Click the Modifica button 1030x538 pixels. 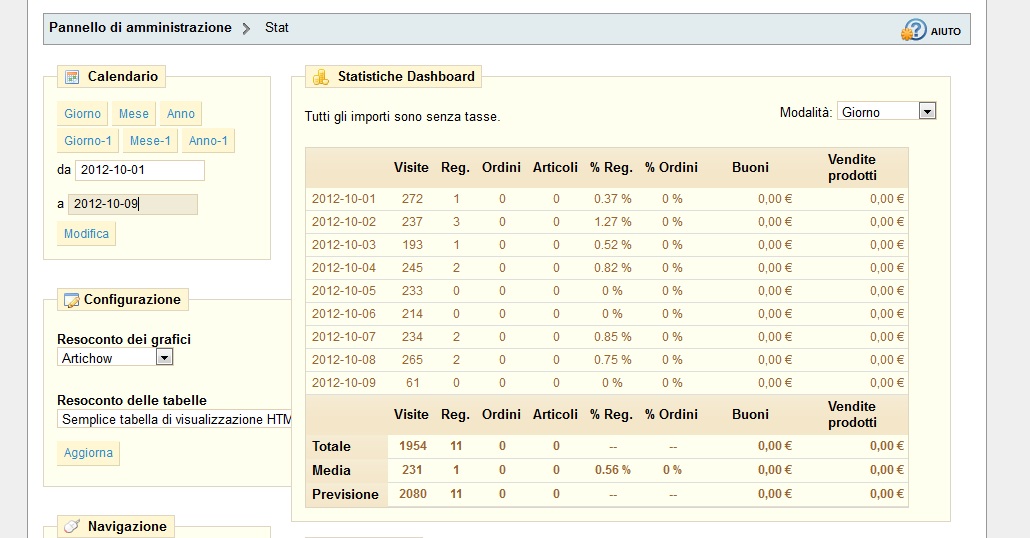(x=86, y=234)
